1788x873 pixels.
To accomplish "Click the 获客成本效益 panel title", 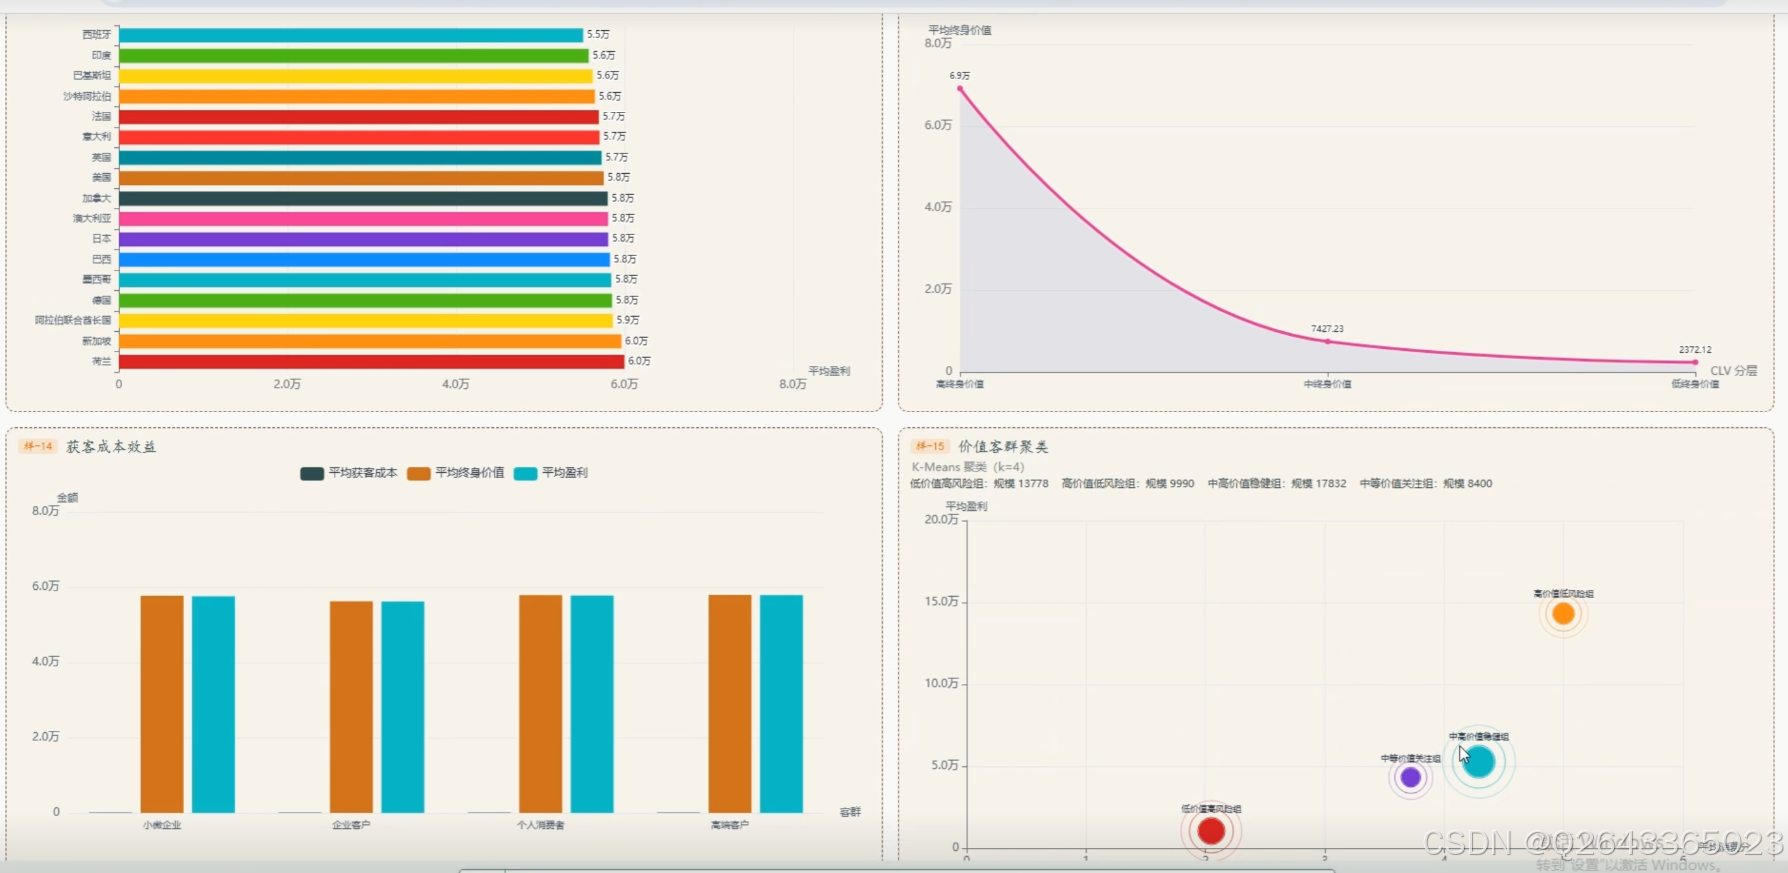I will (x=111, y=447).
